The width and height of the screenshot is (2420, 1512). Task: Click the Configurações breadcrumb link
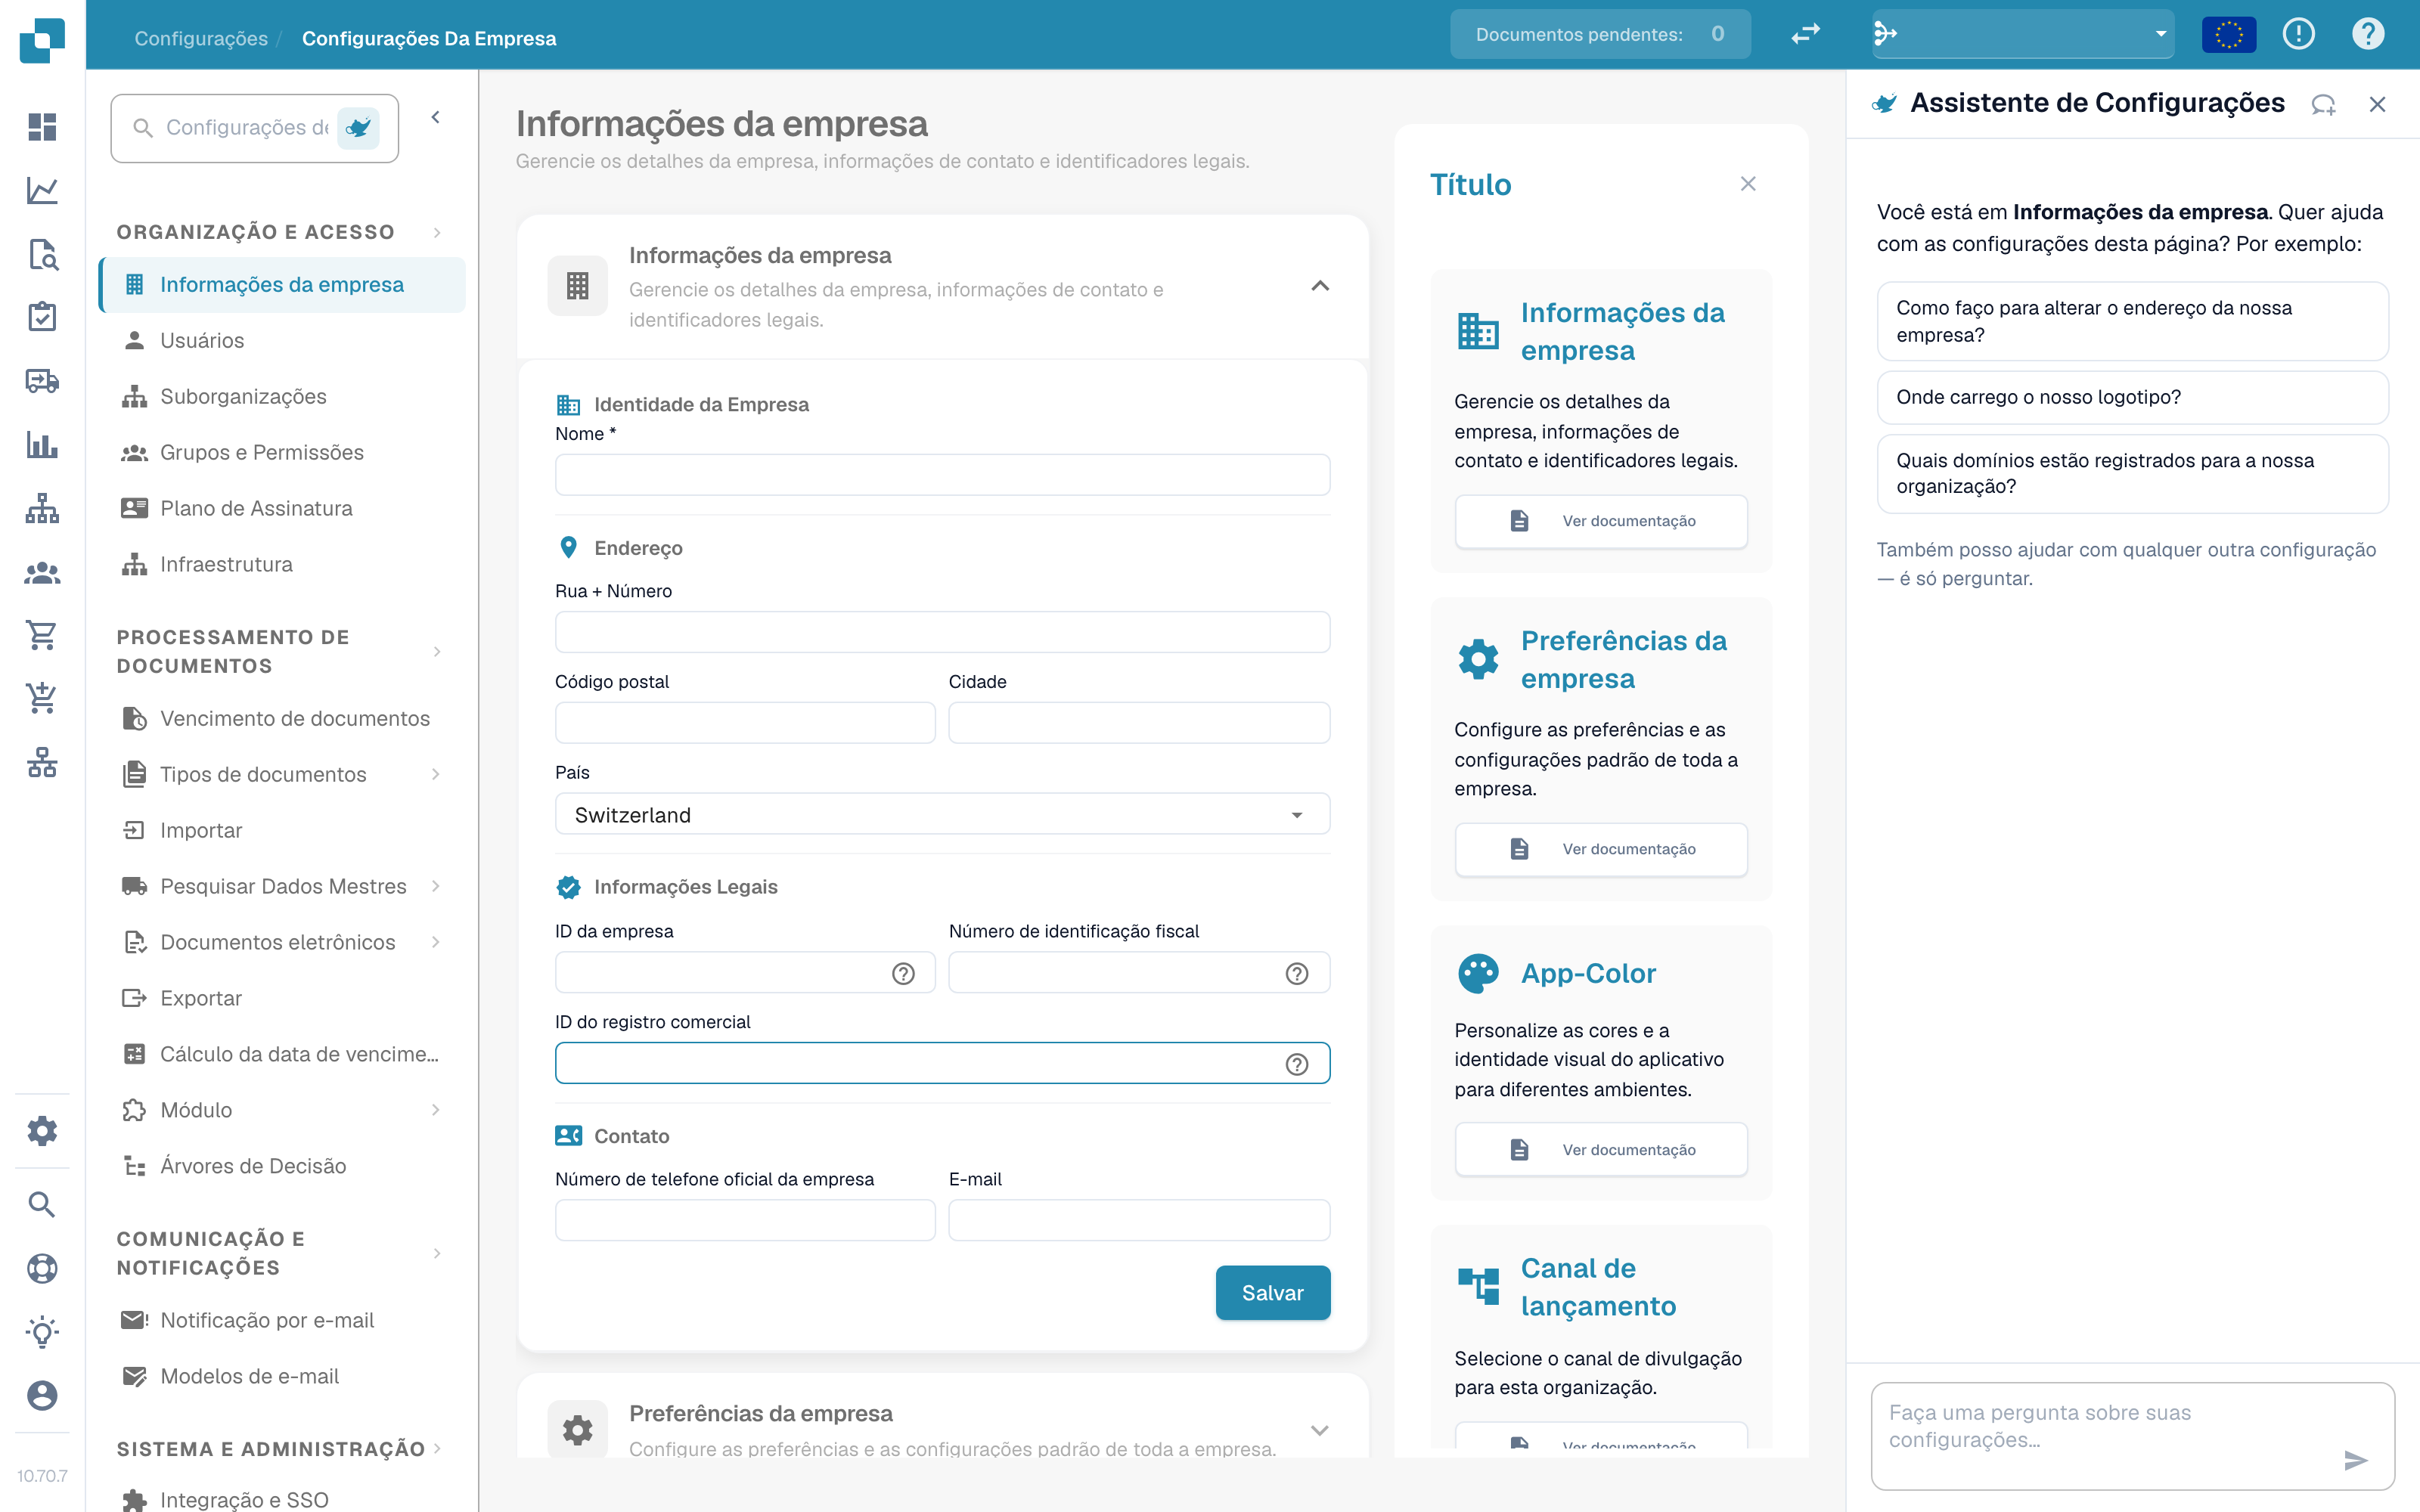point(201,38)
